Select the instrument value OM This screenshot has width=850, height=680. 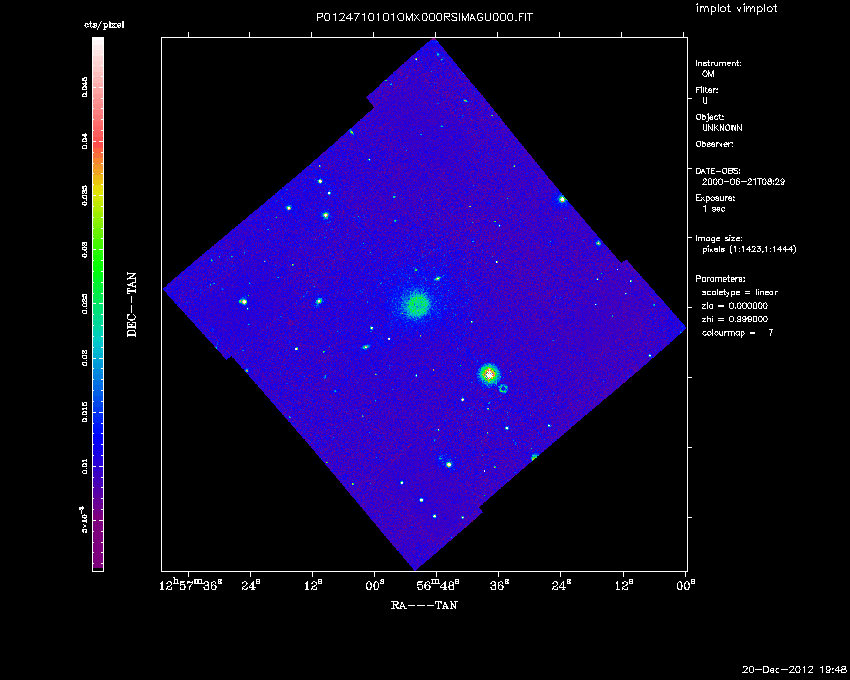coord(708,74)
